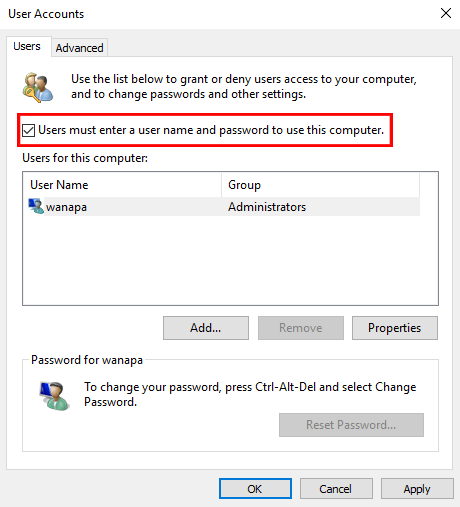
Task: Click the Reset Password... button
Action: point(351,425)
